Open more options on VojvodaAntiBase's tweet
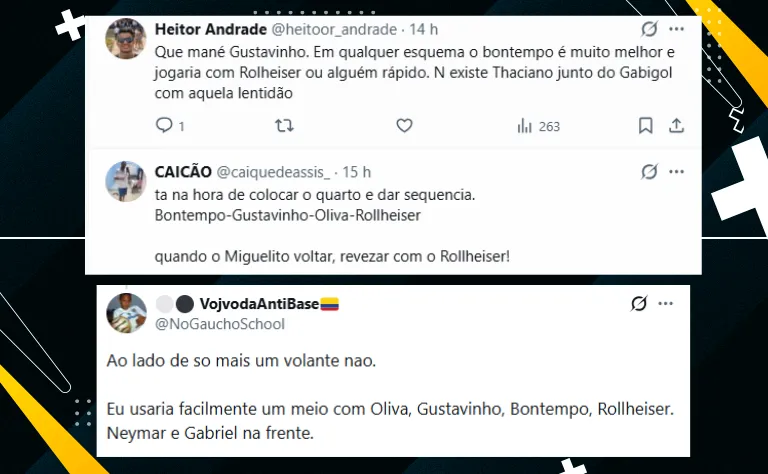This screenshot has width=768, height=474. [x=666, y=304]
